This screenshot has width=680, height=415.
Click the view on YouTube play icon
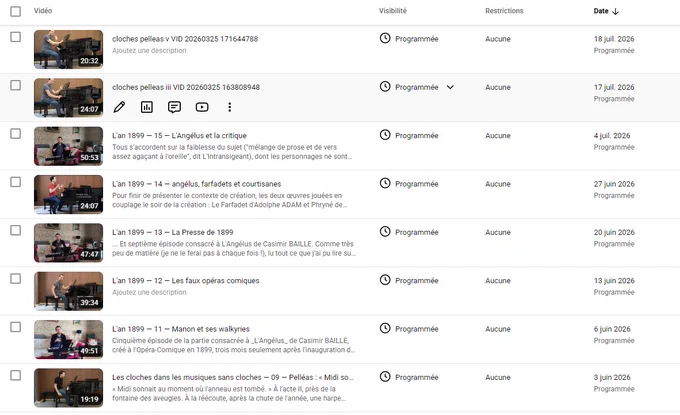(202, 107)
